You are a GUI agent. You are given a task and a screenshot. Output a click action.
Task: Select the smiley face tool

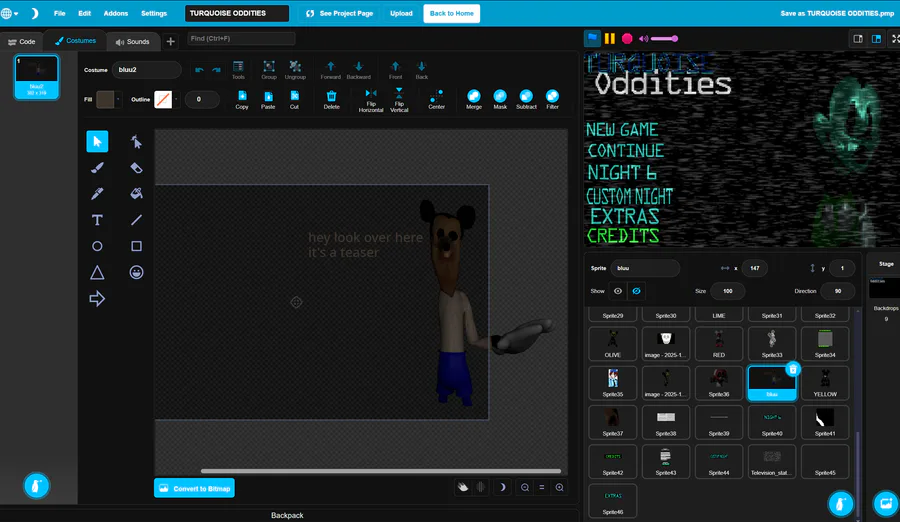[136, 272]
